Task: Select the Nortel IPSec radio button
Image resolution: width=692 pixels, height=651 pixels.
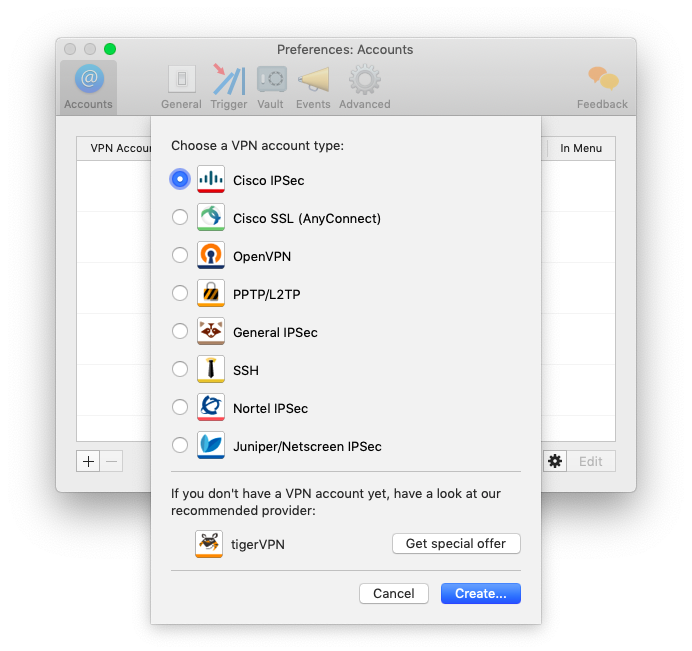Action: (x=180, y=407)
